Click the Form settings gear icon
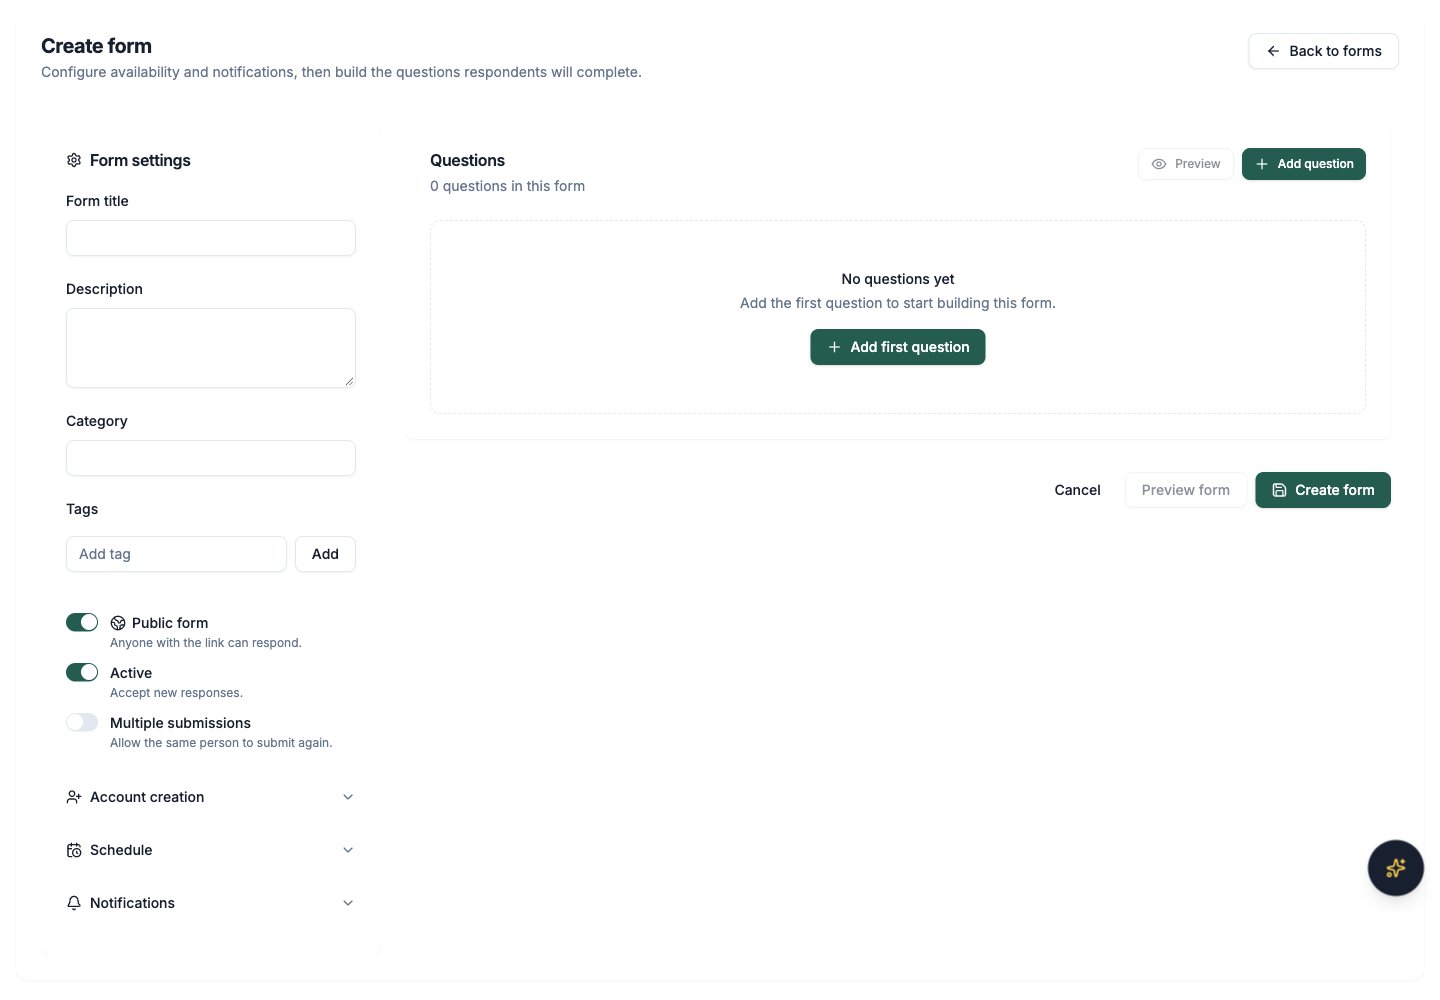This screenshot has height=1000, width=1440. click(x=74, y=160)
